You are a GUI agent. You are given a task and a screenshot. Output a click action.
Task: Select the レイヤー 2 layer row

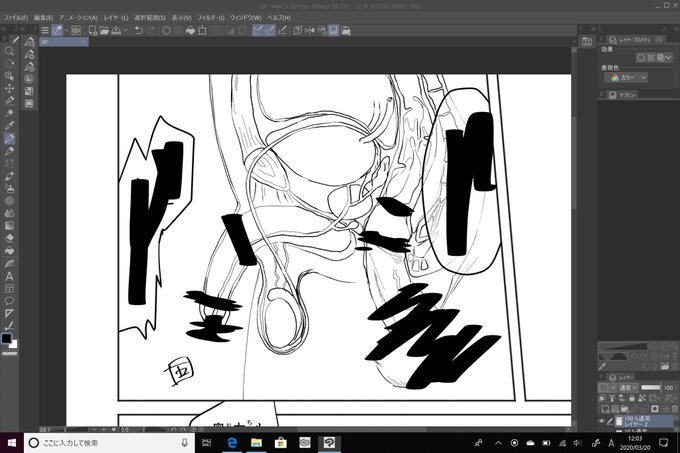coord(644,421)
